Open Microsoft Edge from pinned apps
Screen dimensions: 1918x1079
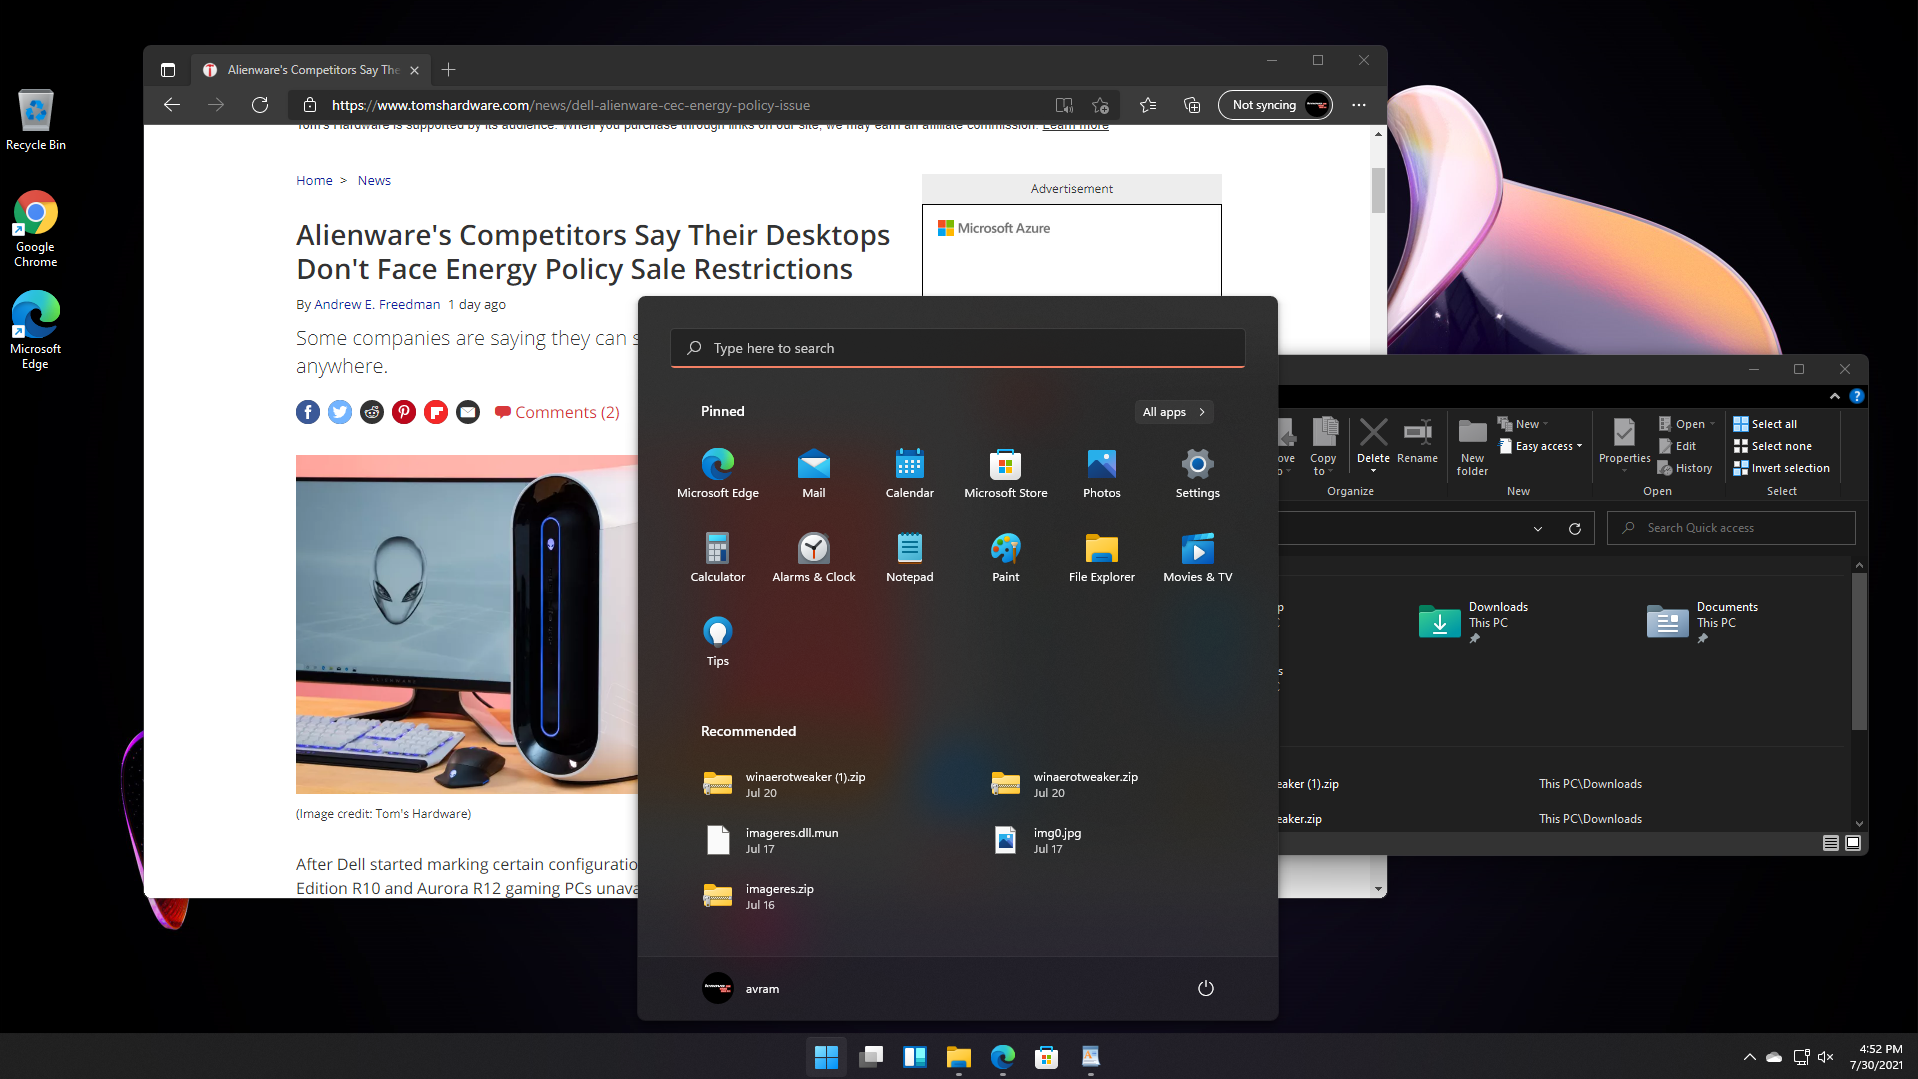click(718, 473)
